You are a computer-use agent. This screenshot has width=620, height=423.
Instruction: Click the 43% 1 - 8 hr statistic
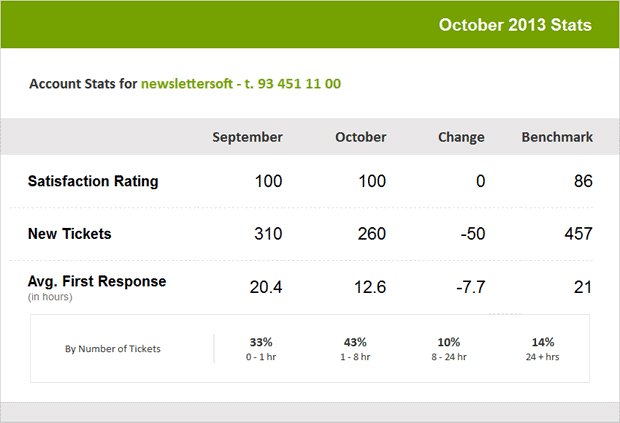point(355,349)
